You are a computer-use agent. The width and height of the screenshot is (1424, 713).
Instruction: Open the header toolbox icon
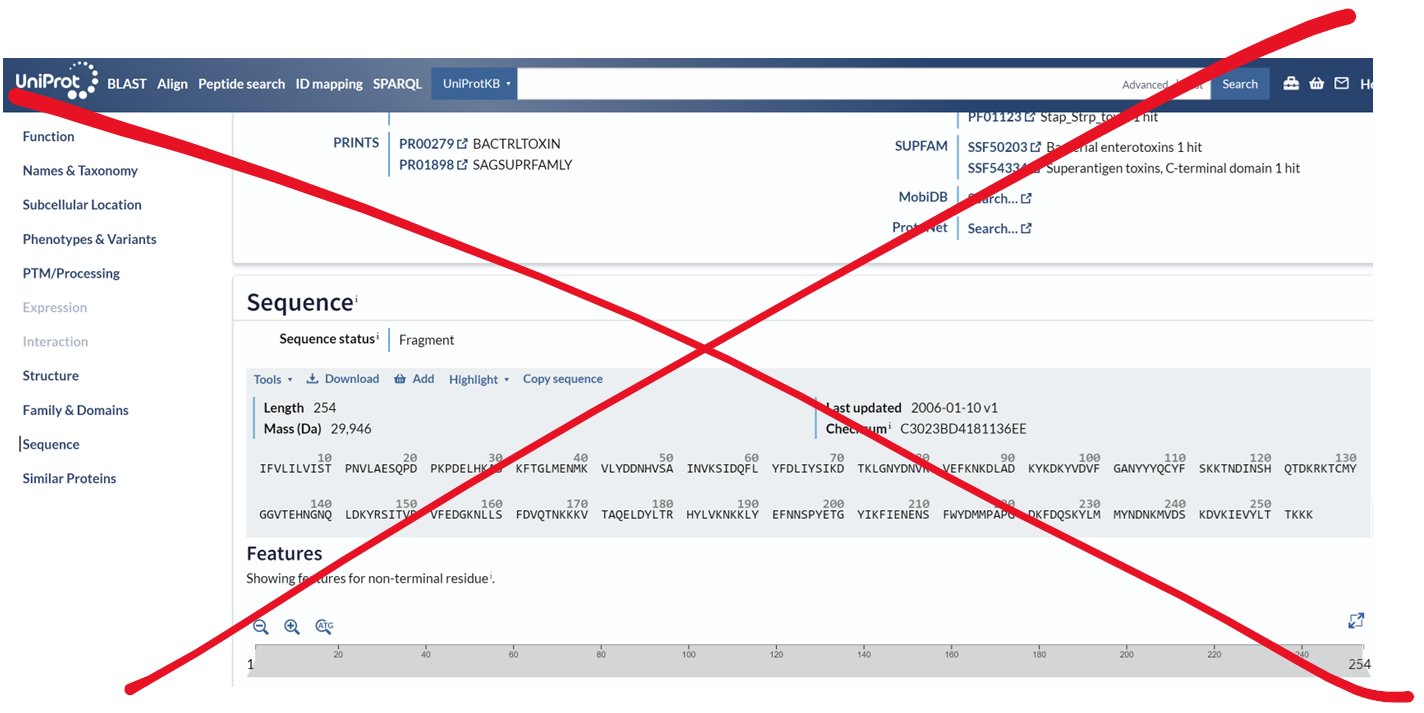point(1291,84)
